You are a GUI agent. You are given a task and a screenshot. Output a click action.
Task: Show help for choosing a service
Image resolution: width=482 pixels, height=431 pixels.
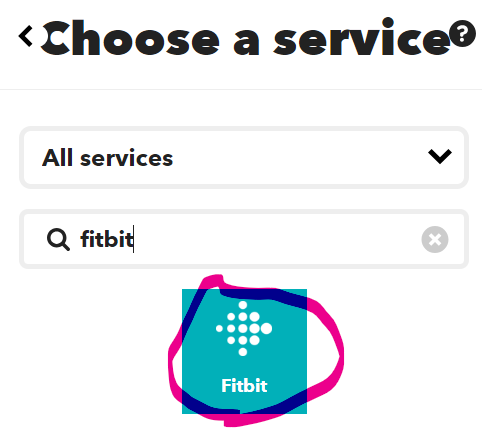point(462,34)
